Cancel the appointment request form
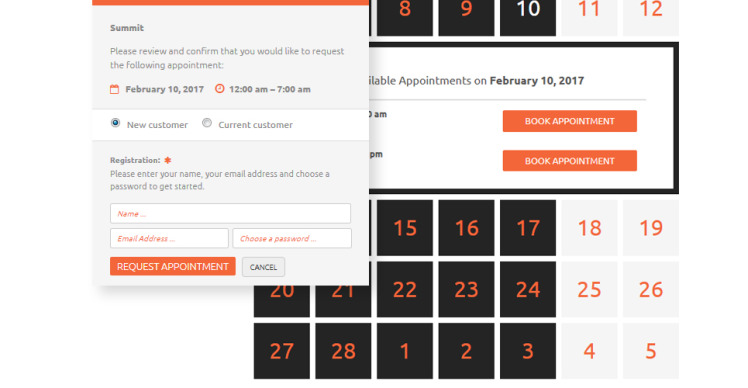Image resolution: width=748 pixels, height=388 pixels. click(263, 267)
